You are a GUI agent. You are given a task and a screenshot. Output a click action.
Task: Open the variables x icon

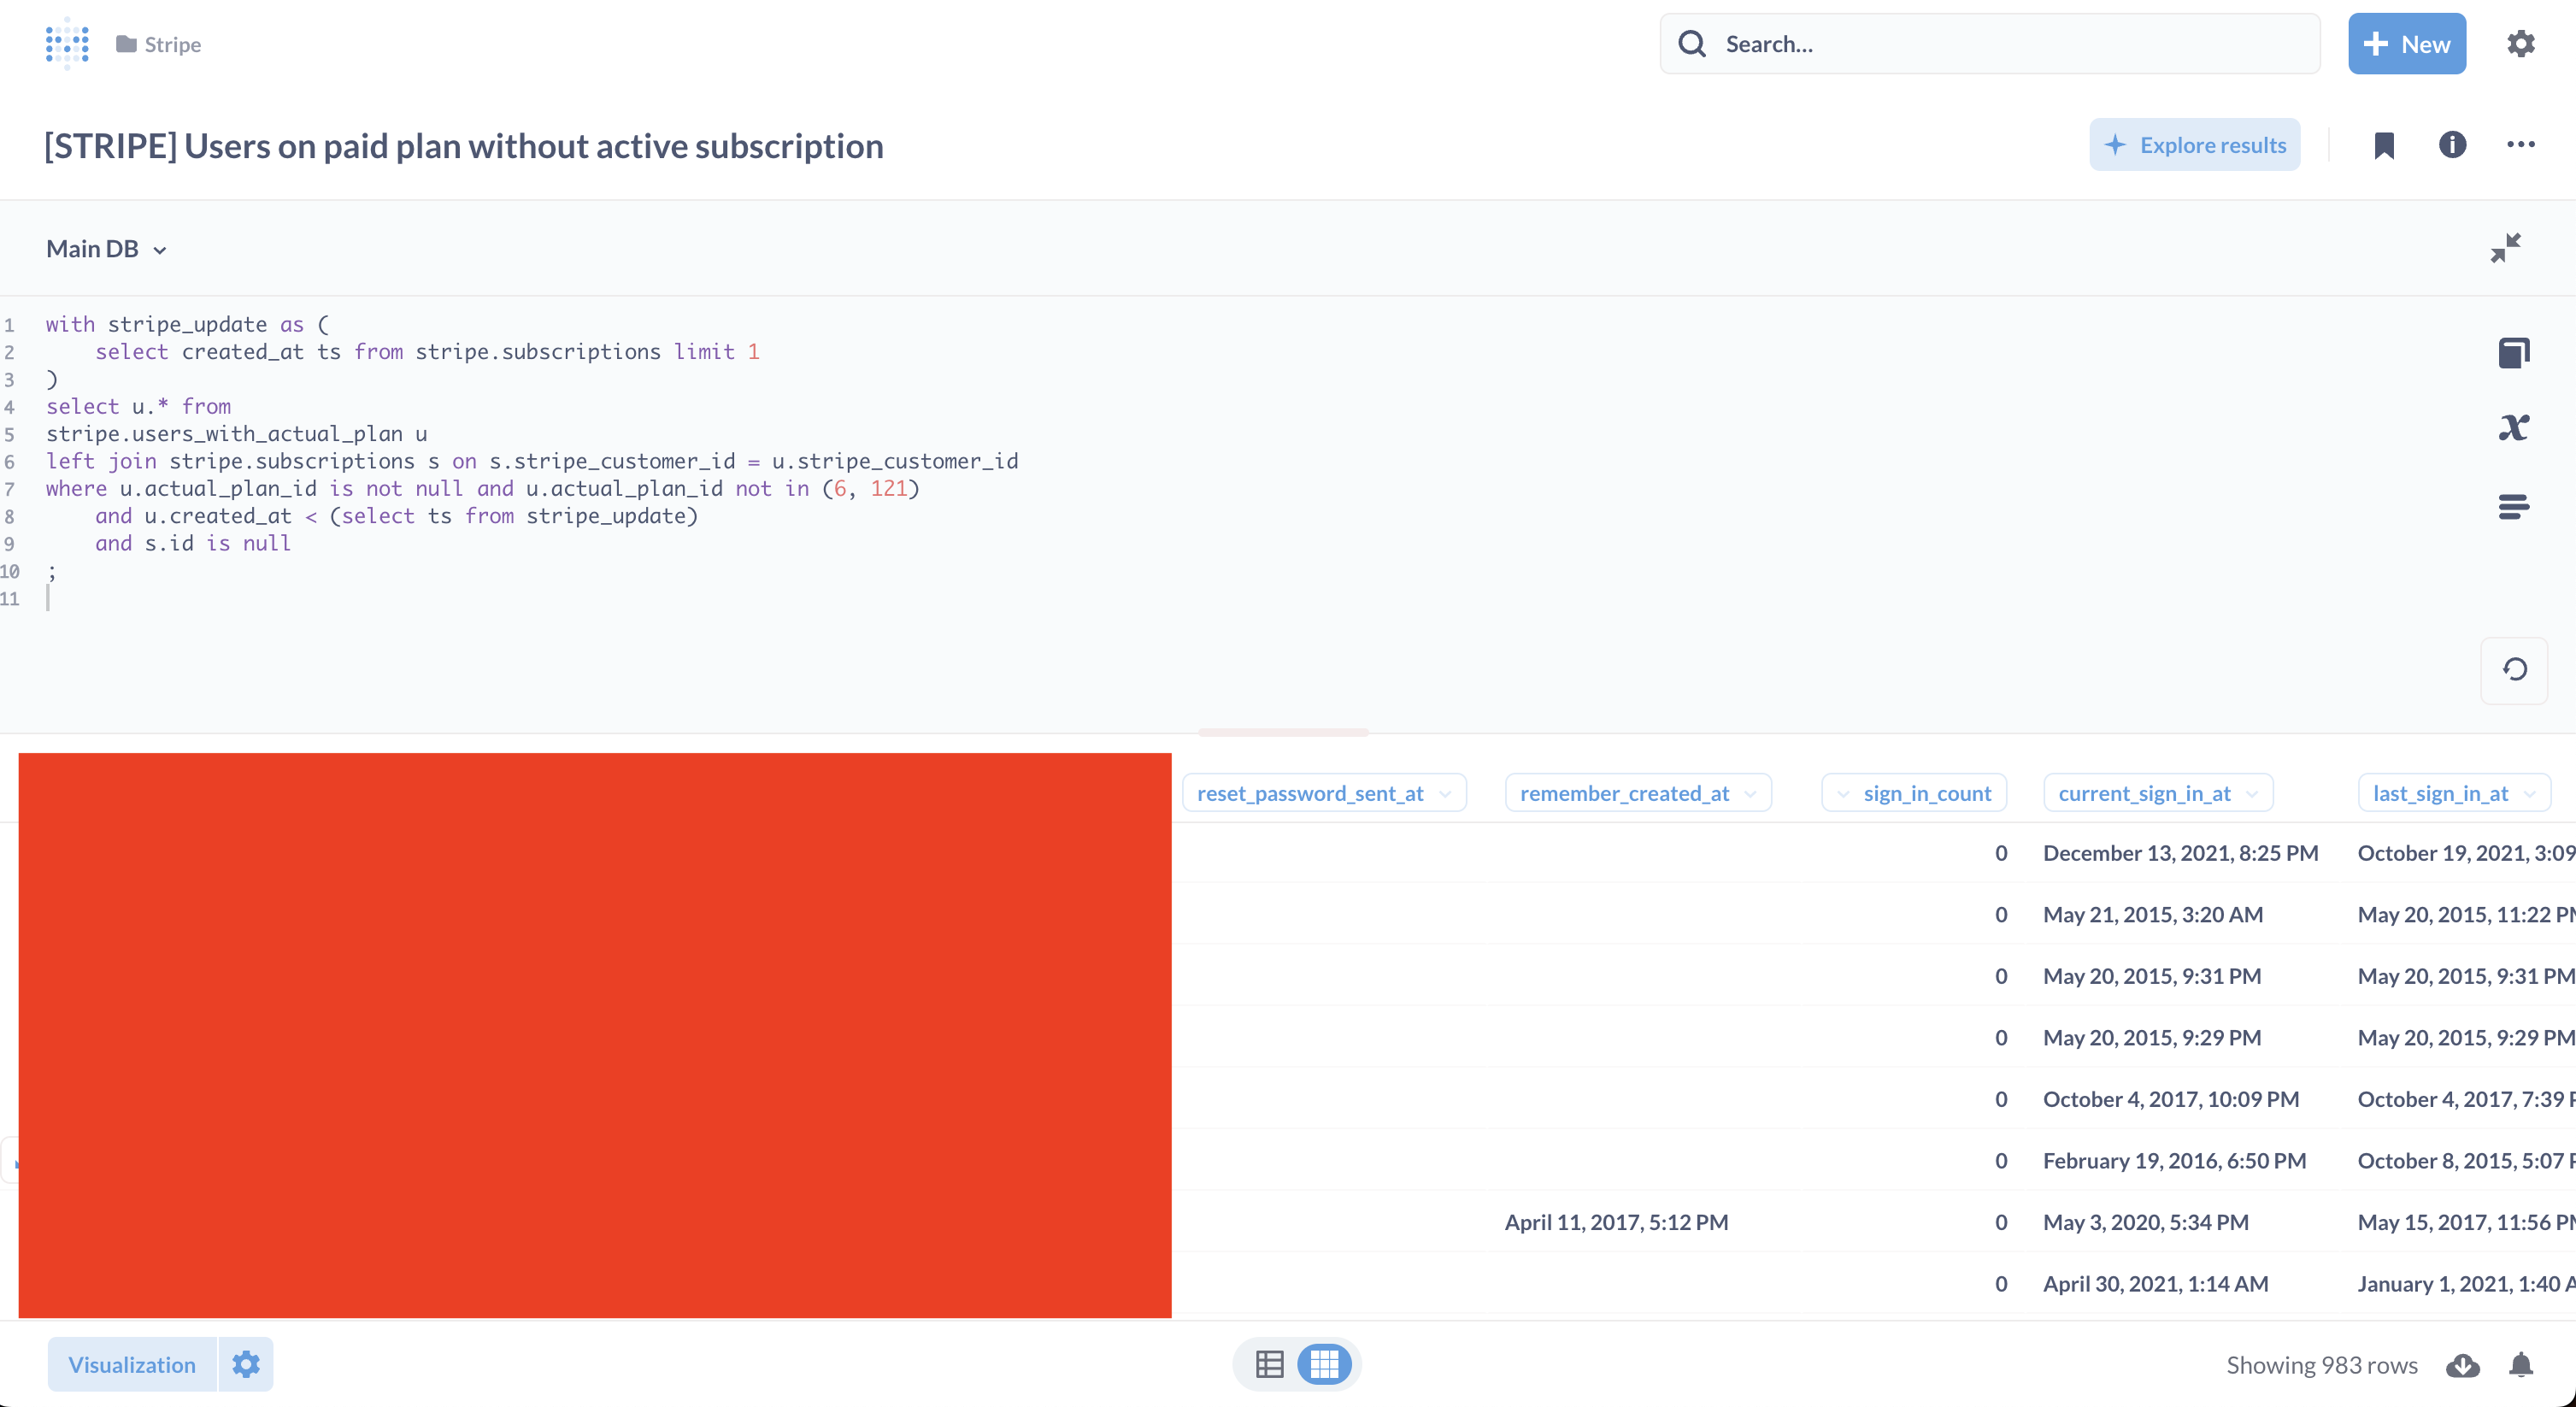[2513, 428]
